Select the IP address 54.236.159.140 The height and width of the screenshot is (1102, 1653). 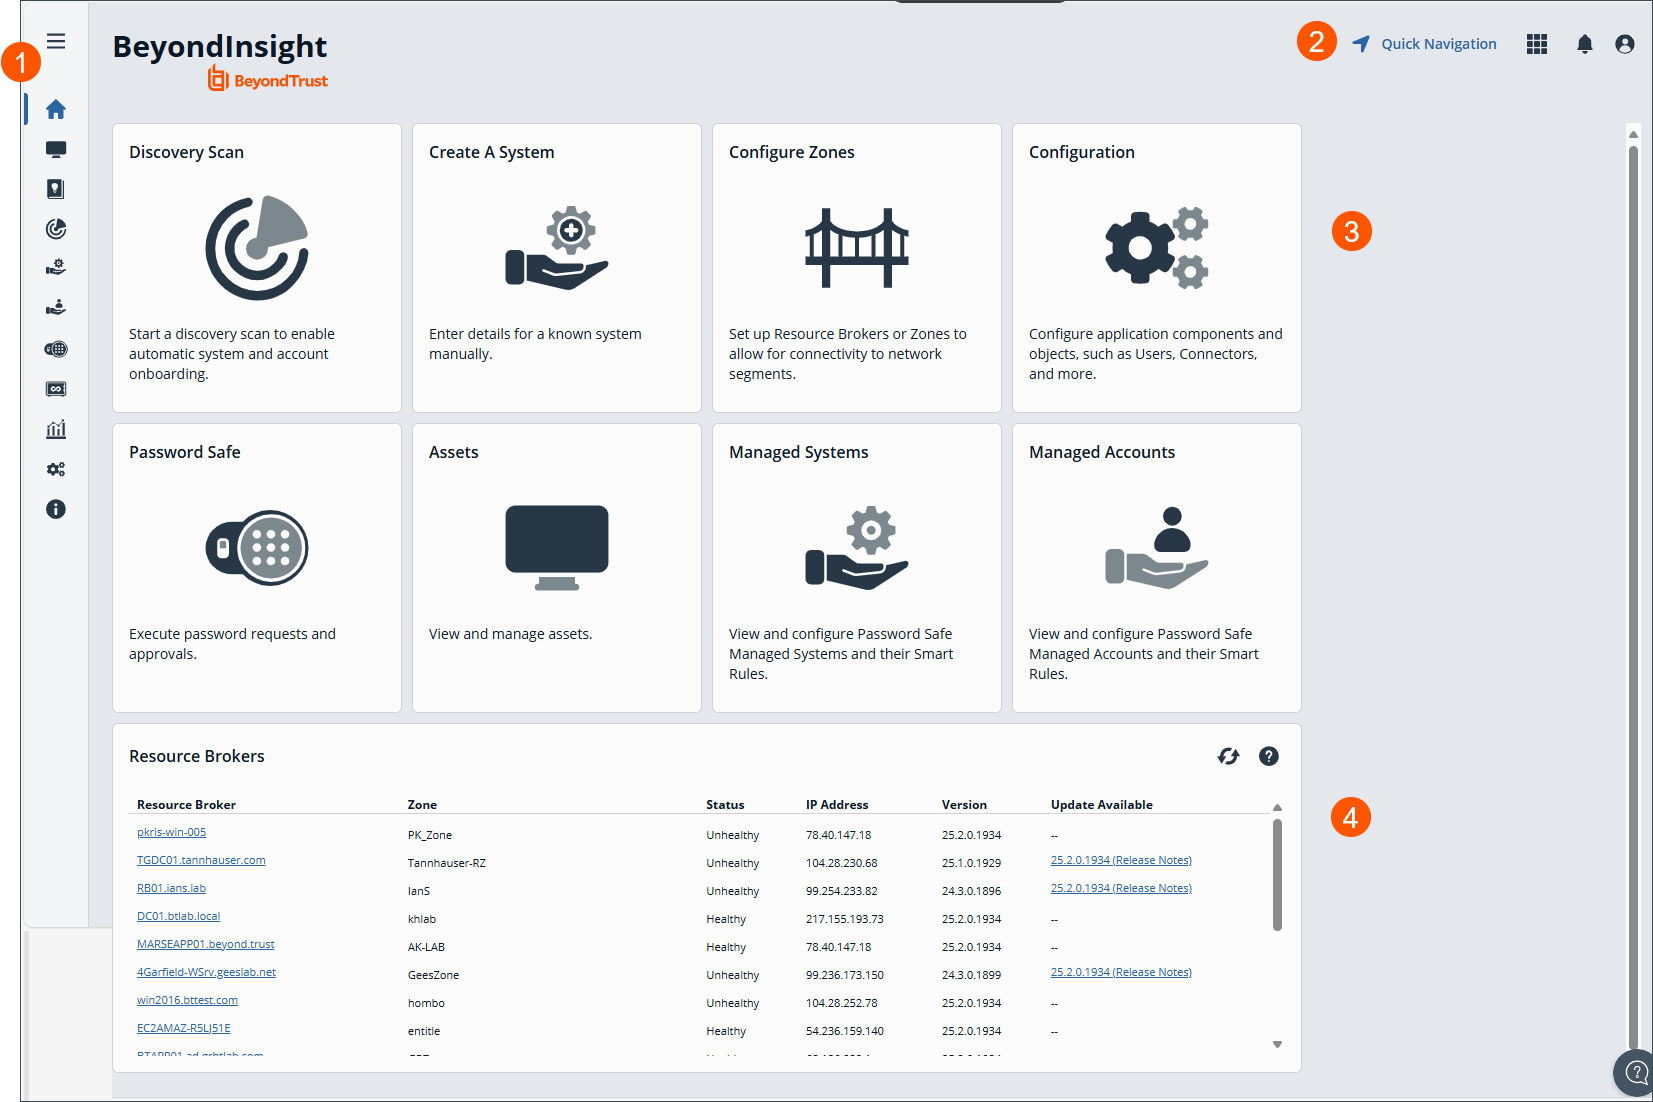(845, 1031)
